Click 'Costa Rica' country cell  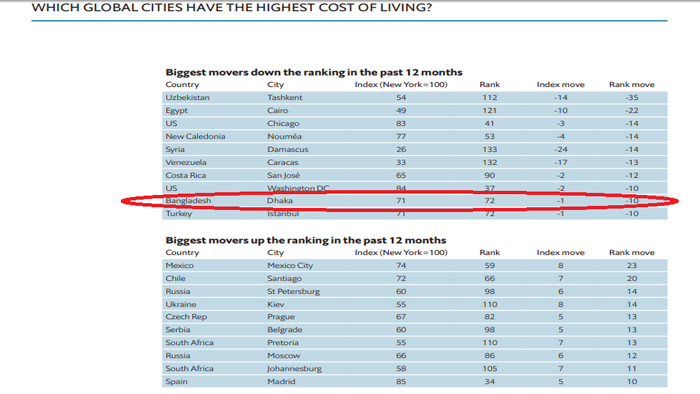[186, 175]
